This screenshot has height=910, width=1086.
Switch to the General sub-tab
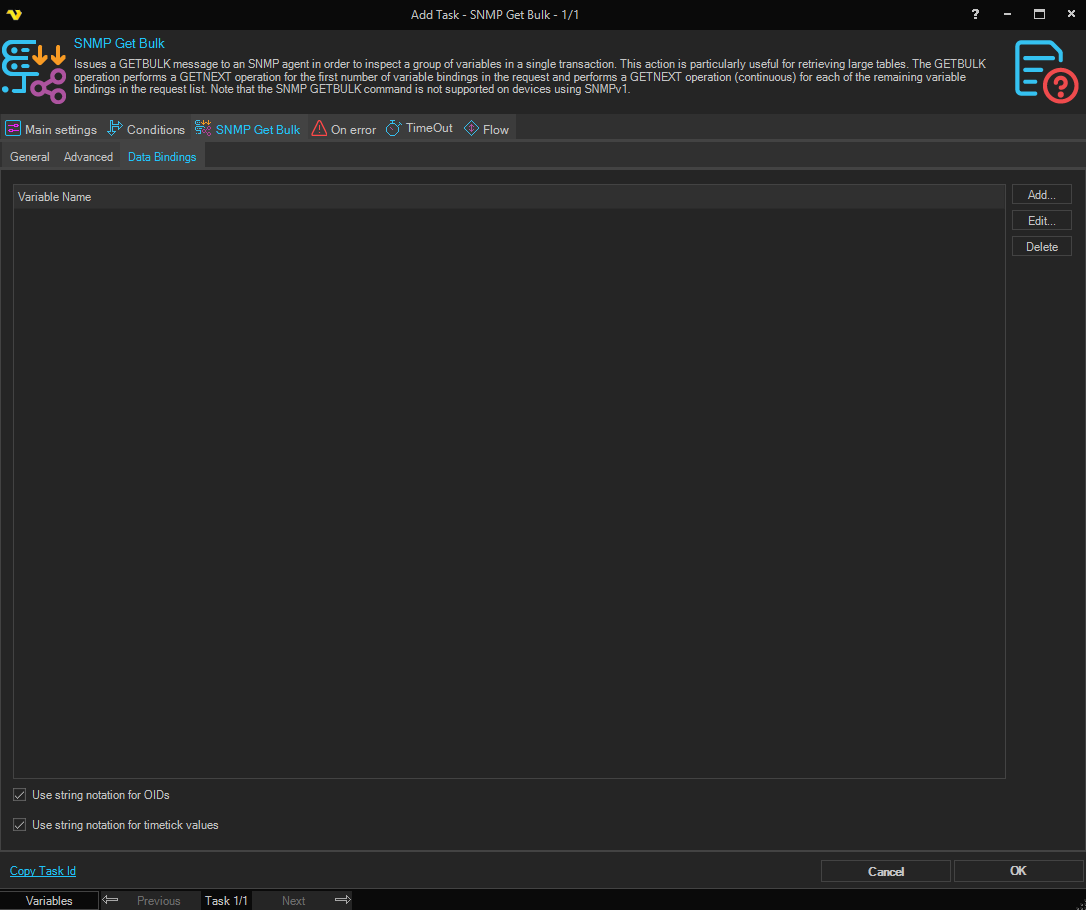coord(30,157)
